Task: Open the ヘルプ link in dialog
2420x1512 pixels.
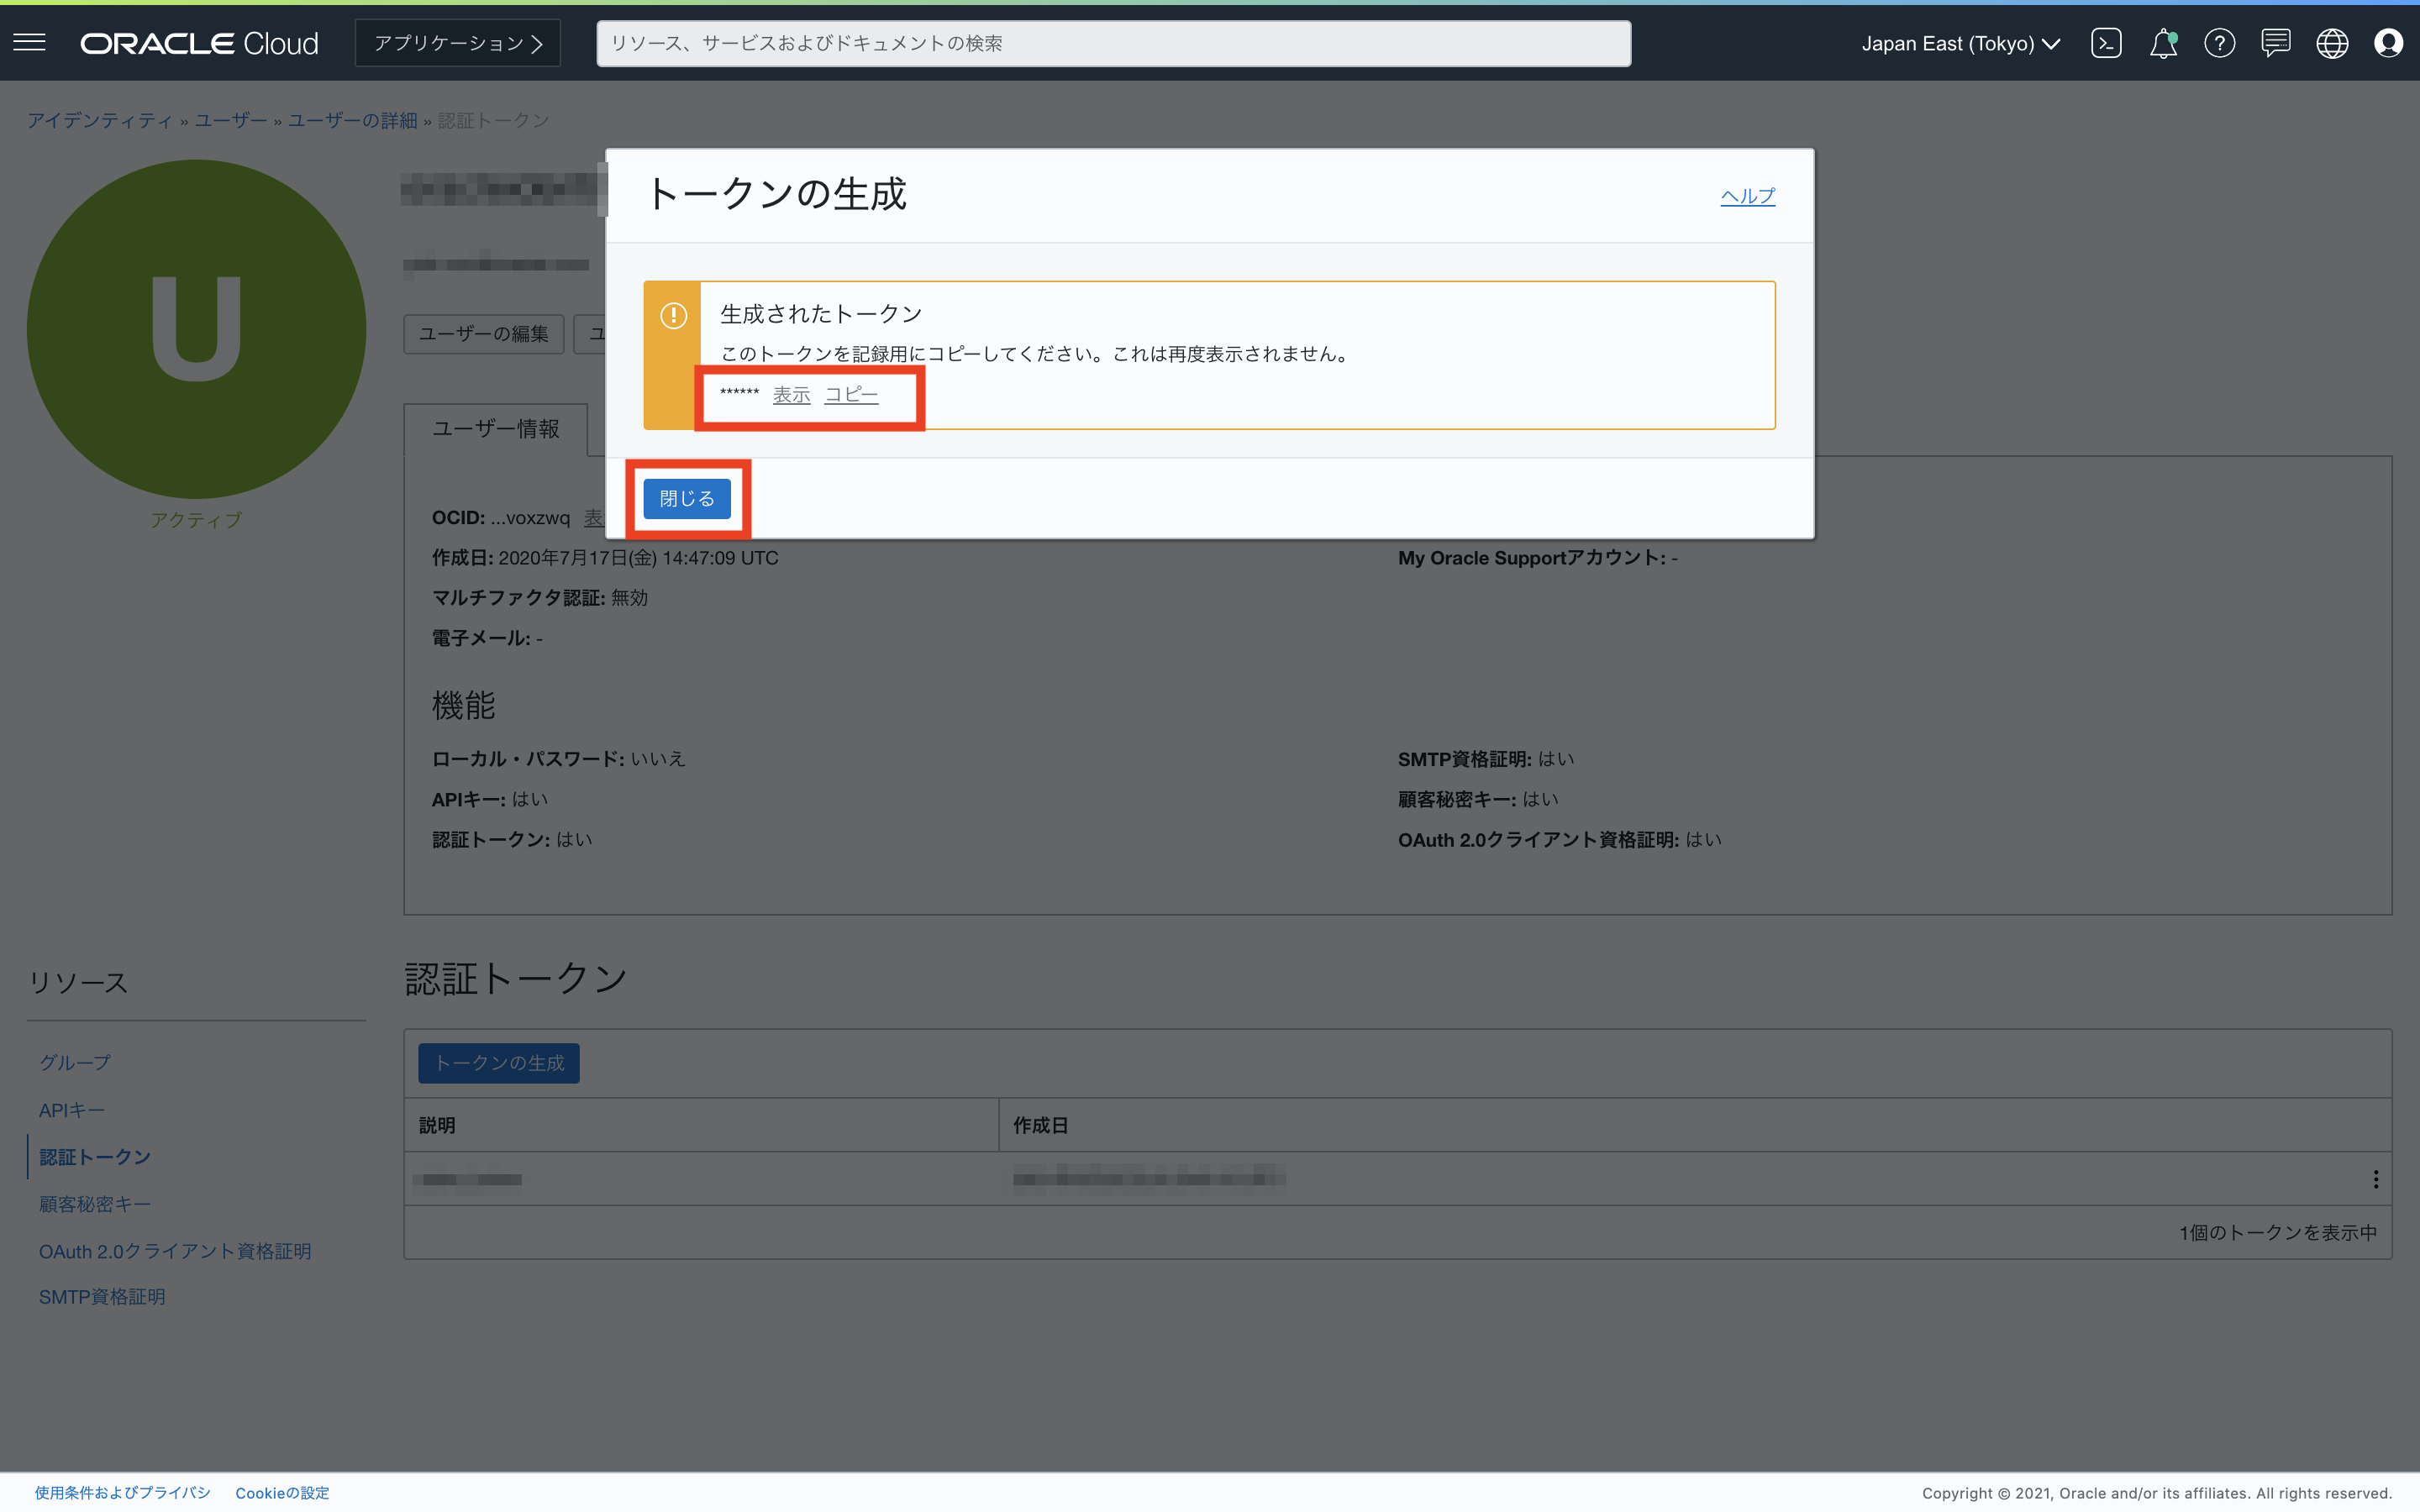Action: (x=1747, y=196)
